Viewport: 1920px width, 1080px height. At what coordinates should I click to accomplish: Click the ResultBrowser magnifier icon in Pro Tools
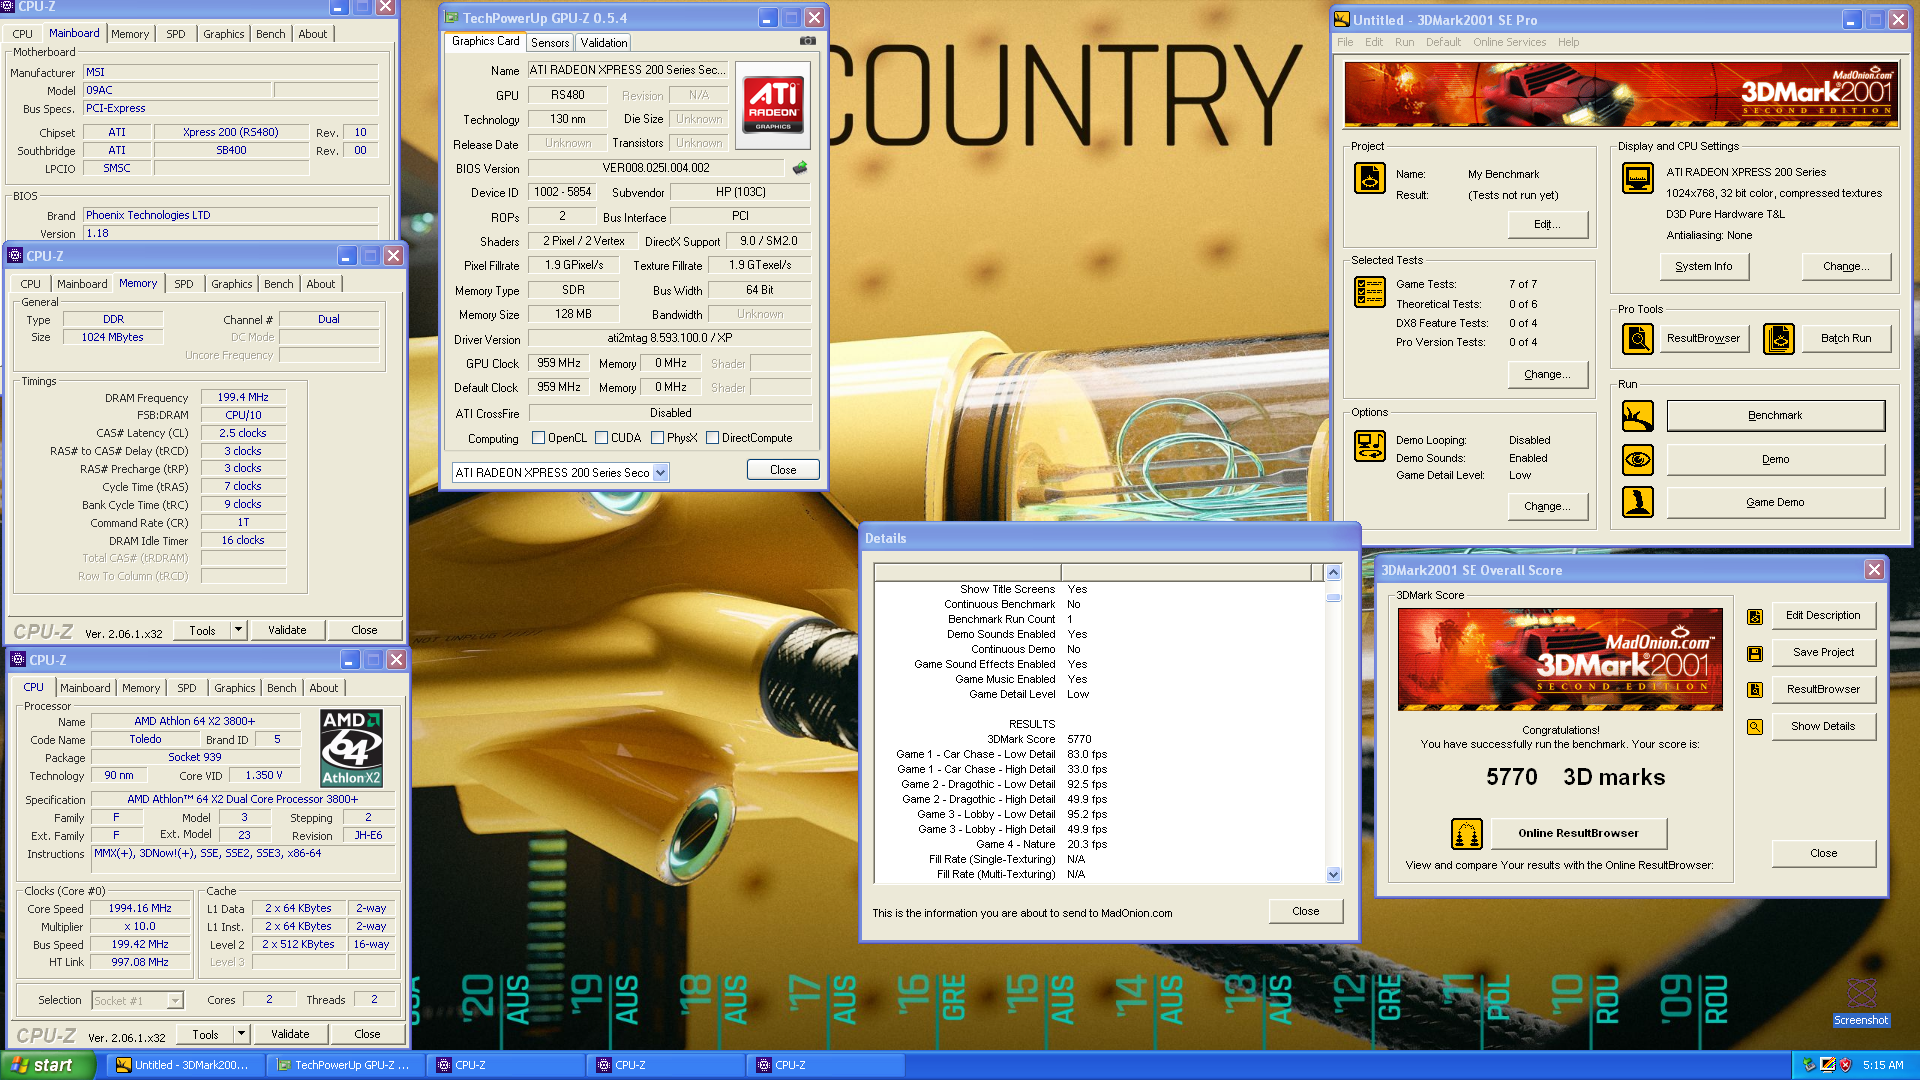(x=1637, y=339)
